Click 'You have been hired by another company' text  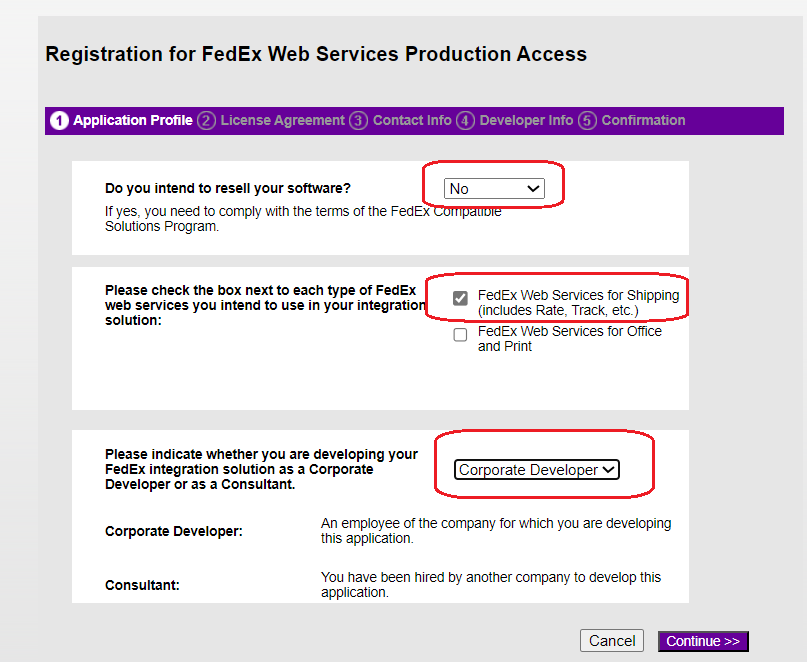491,585
